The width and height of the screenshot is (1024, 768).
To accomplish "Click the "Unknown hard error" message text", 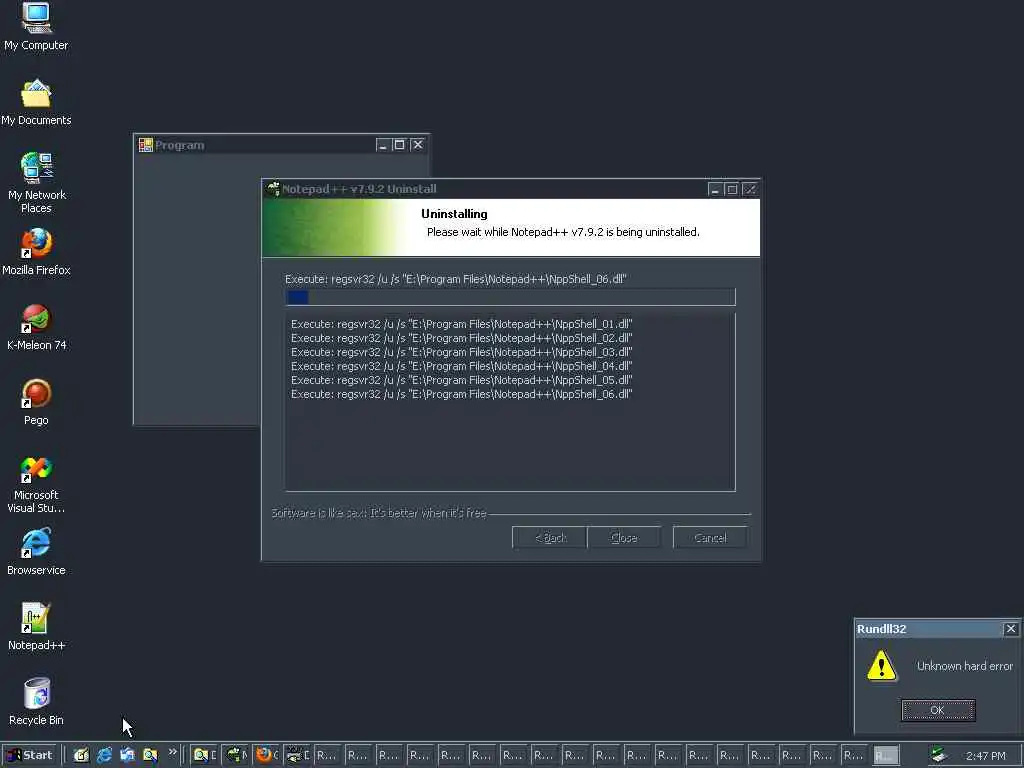I will [965, 666].
